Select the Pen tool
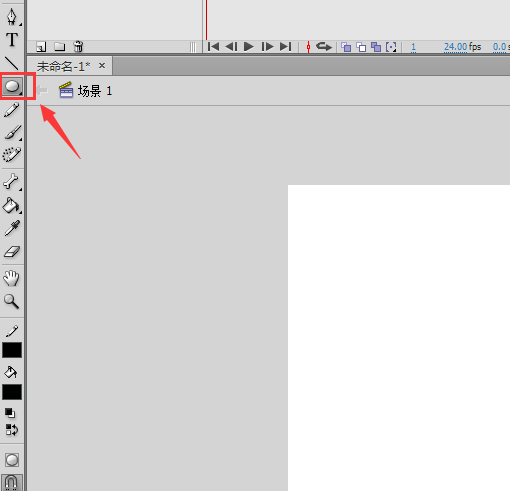The width and height of the screenshot is (510, 491). [12, 17]
